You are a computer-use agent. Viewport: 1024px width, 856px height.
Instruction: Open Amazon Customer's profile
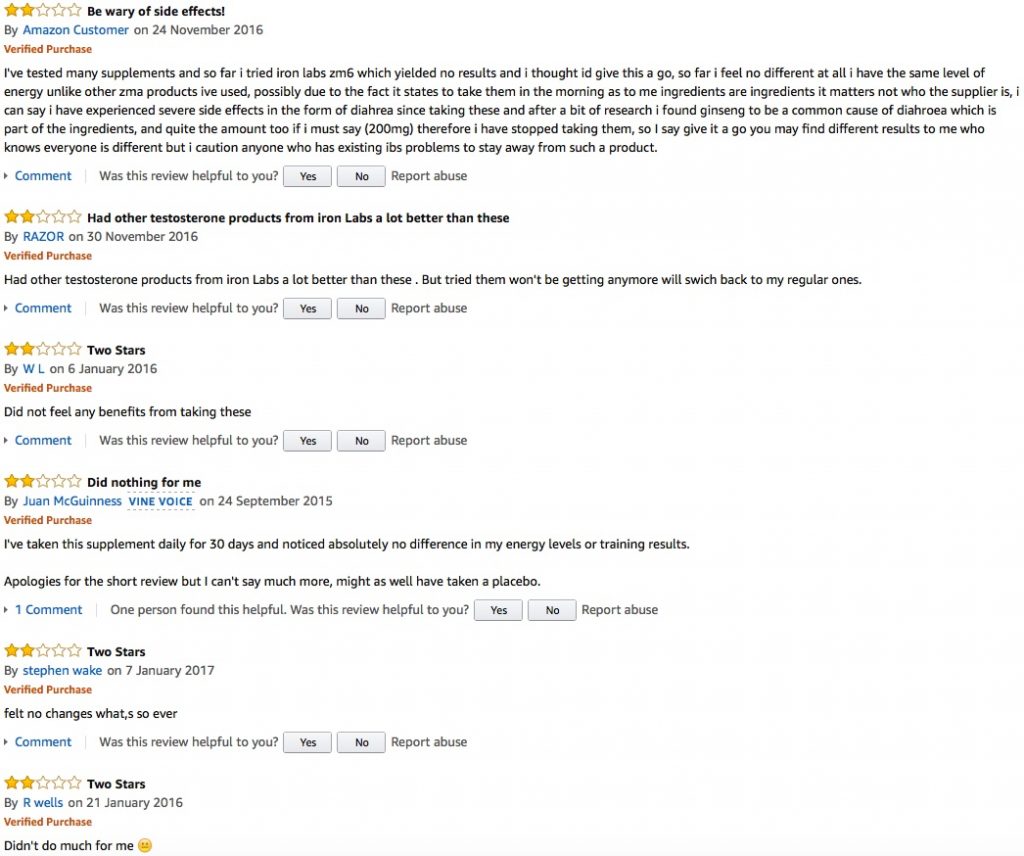(75, 30)
